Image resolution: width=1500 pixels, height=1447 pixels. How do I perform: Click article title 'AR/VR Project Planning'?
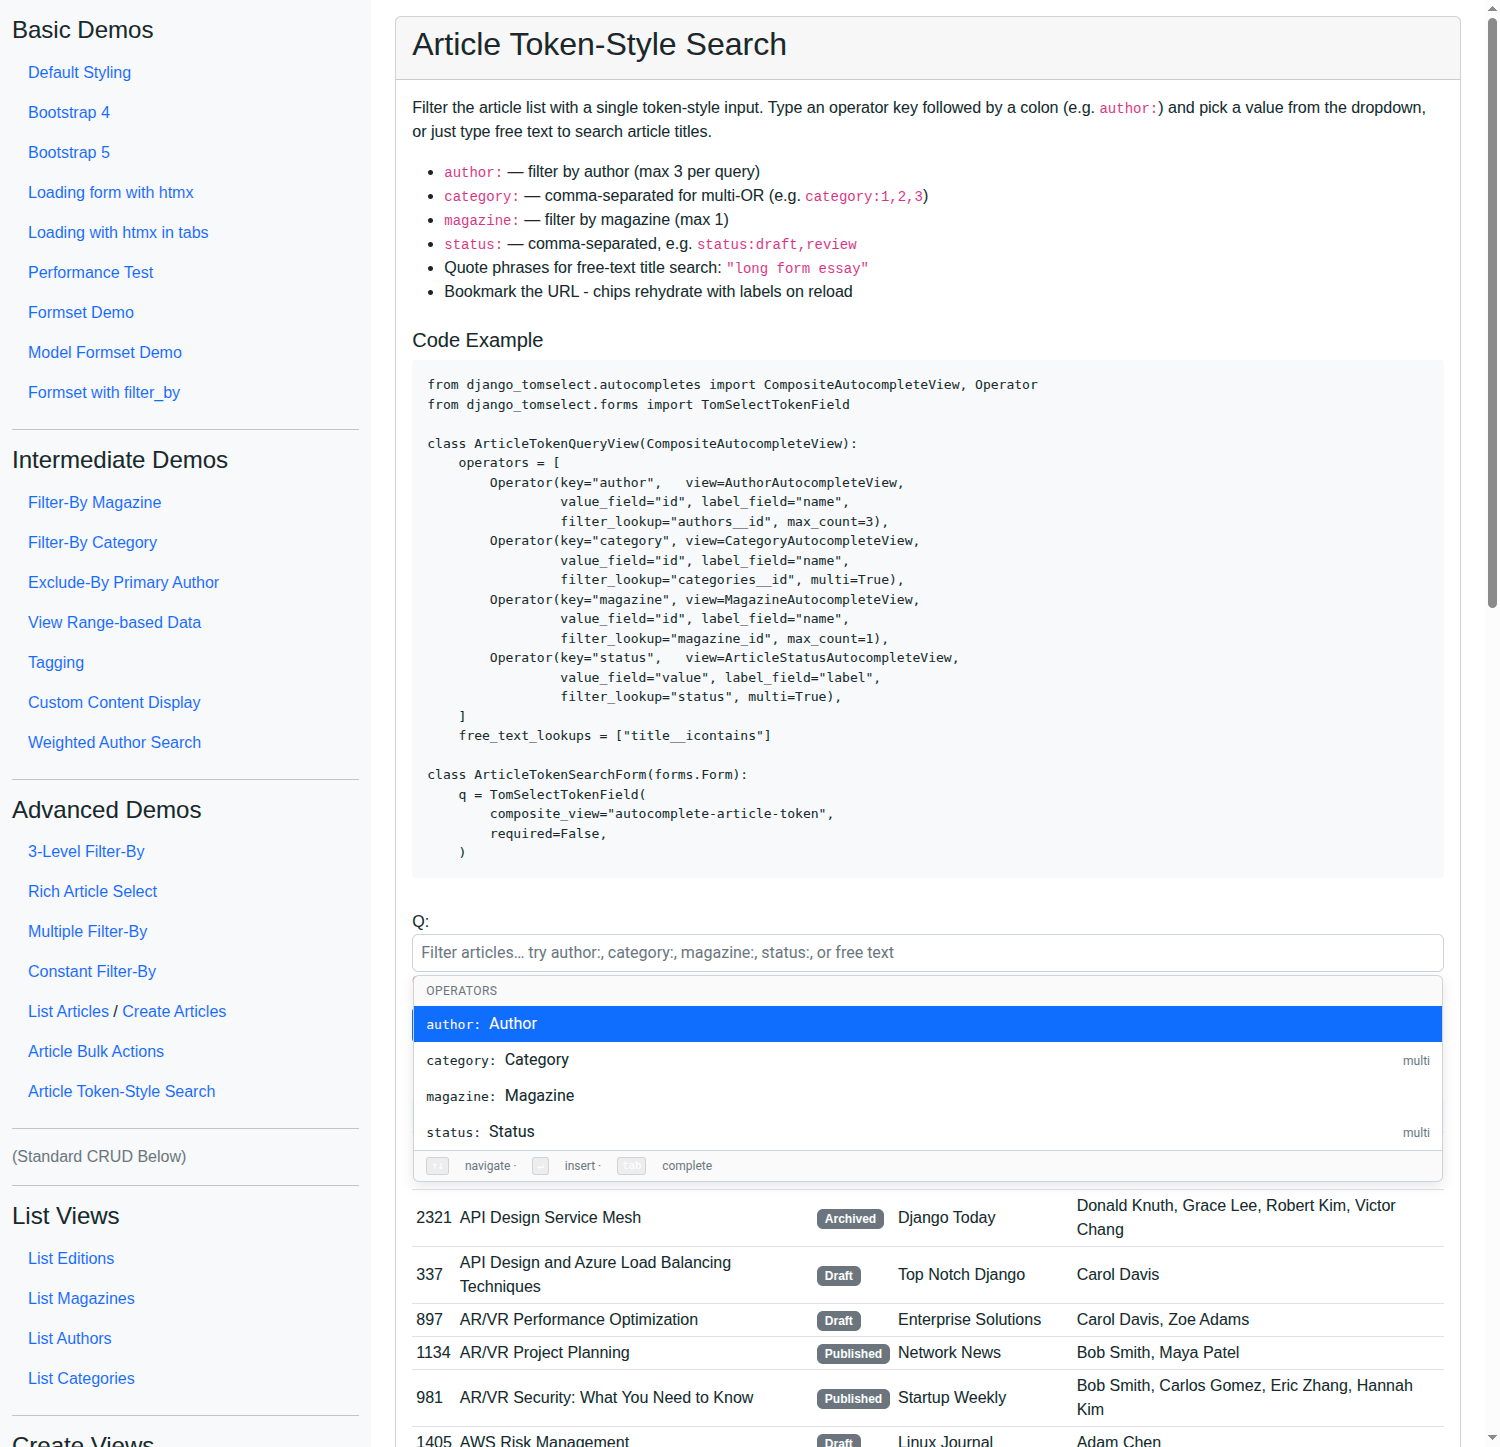(545, 1353)
